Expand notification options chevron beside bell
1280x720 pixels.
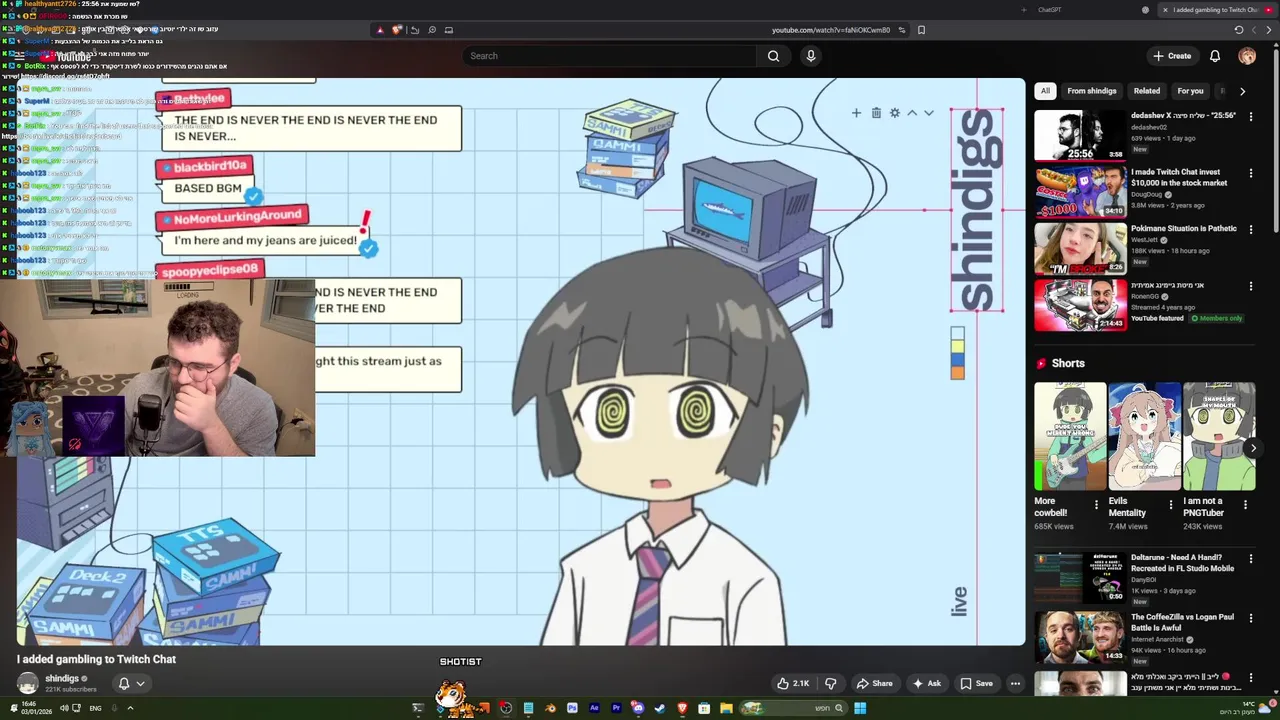pyautogui.click(x=141, y=684)
